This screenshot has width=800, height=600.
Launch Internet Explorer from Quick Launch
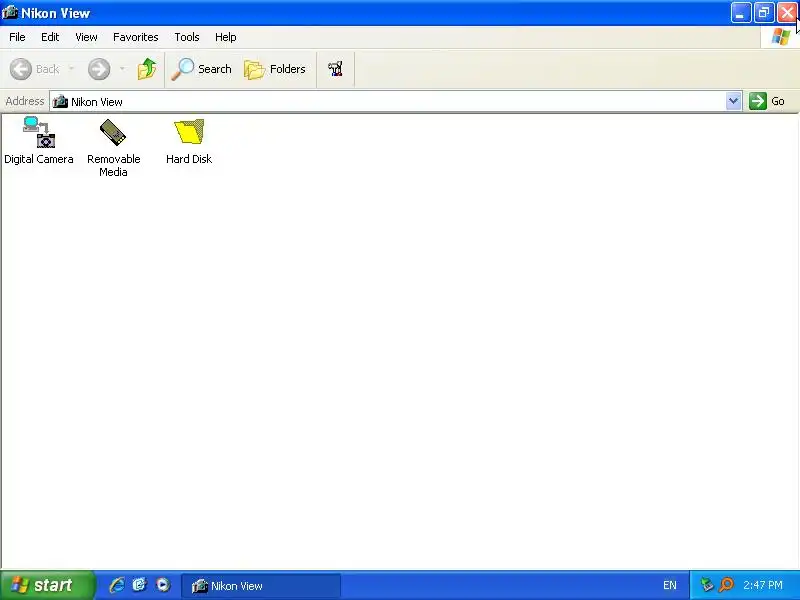[117, 585]
